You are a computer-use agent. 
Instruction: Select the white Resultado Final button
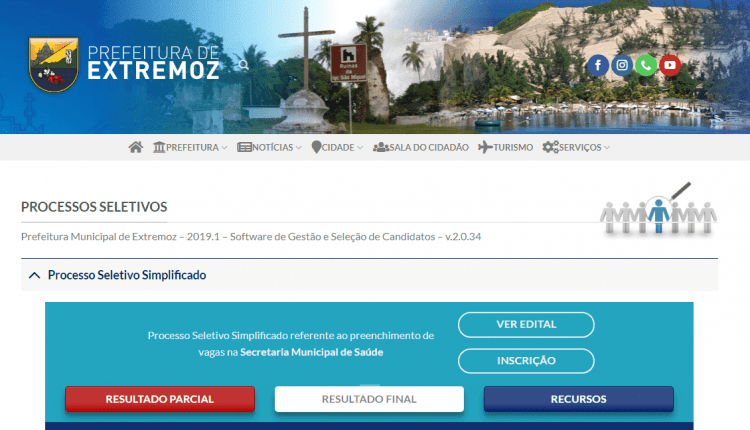(369, 399)
